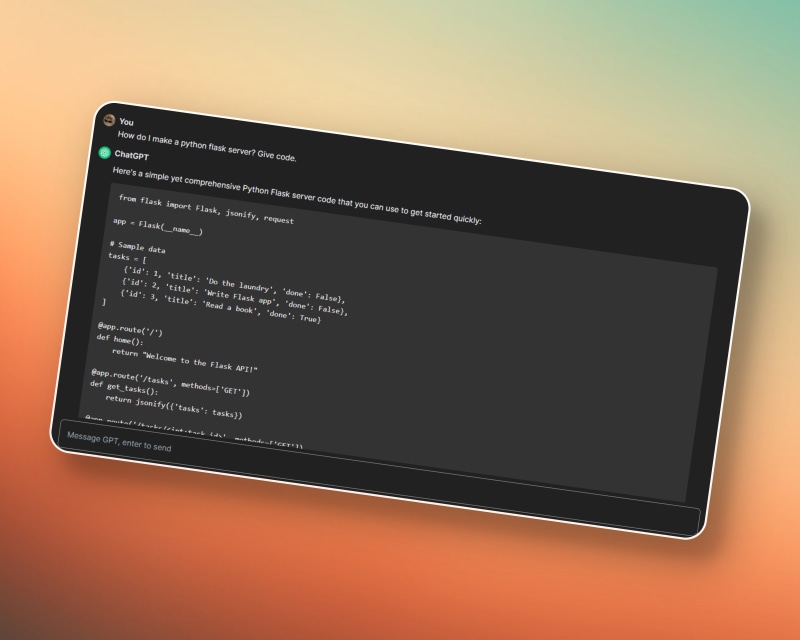The width and height of the screenshot is (800, 640).
Task: Click the "app = Flask(__name__)" line
Action: (157, 227)
